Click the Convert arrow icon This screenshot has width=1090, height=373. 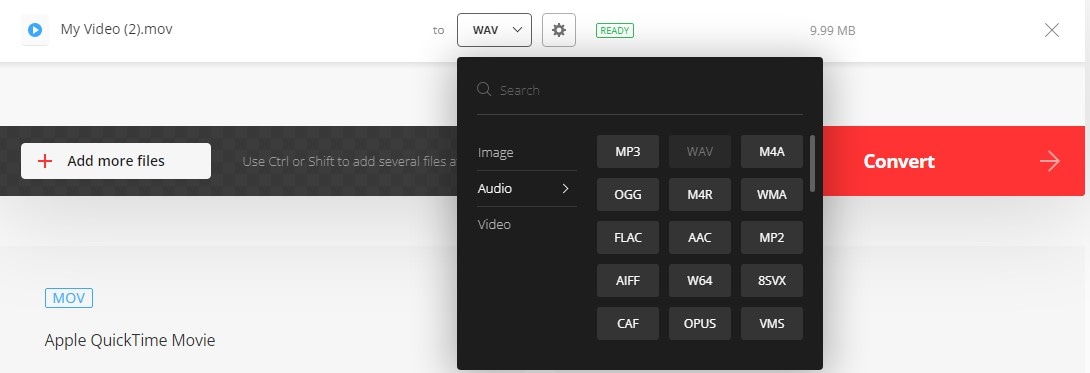1050,161
